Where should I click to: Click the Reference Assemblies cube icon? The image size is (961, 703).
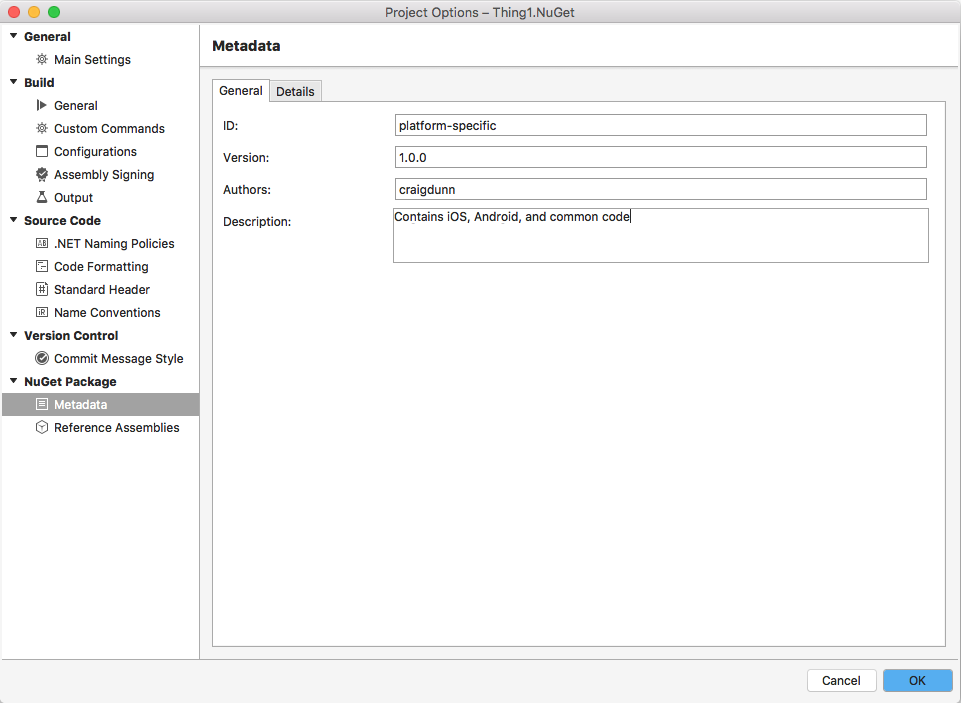42,428
